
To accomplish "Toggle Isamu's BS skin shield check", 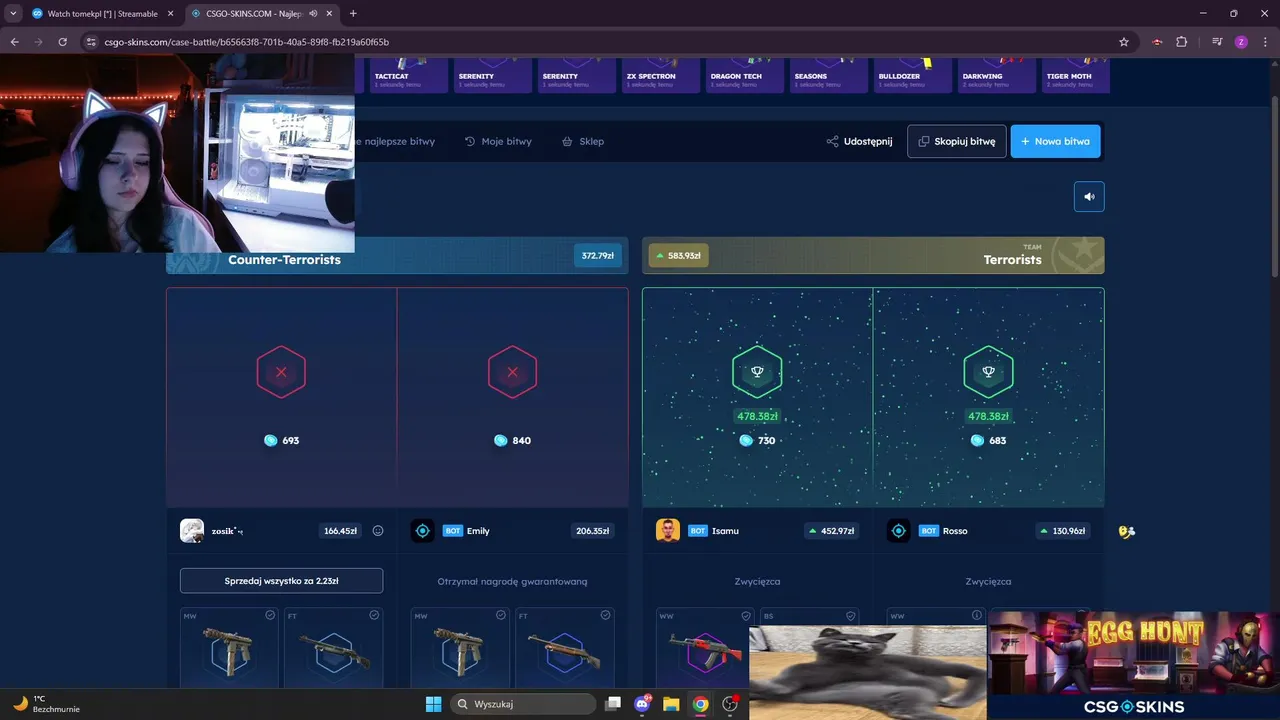I will pos(850,615).
